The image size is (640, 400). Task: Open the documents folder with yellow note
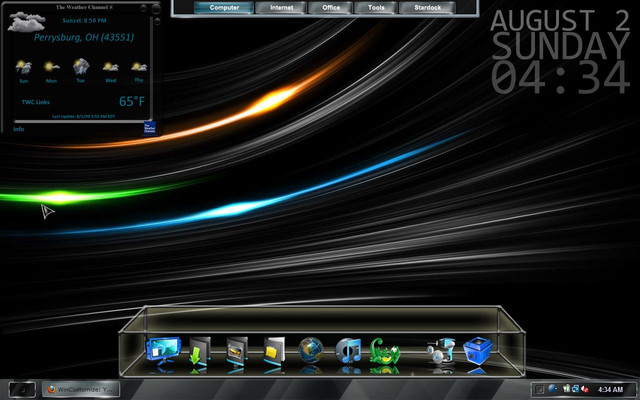tap(274, 351)
